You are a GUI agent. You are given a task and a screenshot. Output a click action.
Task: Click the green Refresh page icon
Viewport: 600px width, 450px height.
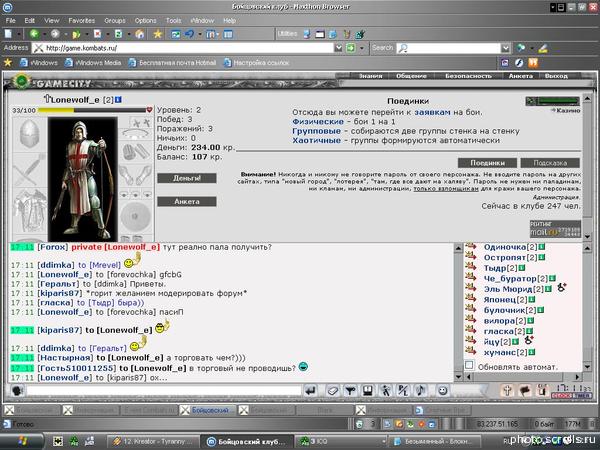[x=119, y=34]
